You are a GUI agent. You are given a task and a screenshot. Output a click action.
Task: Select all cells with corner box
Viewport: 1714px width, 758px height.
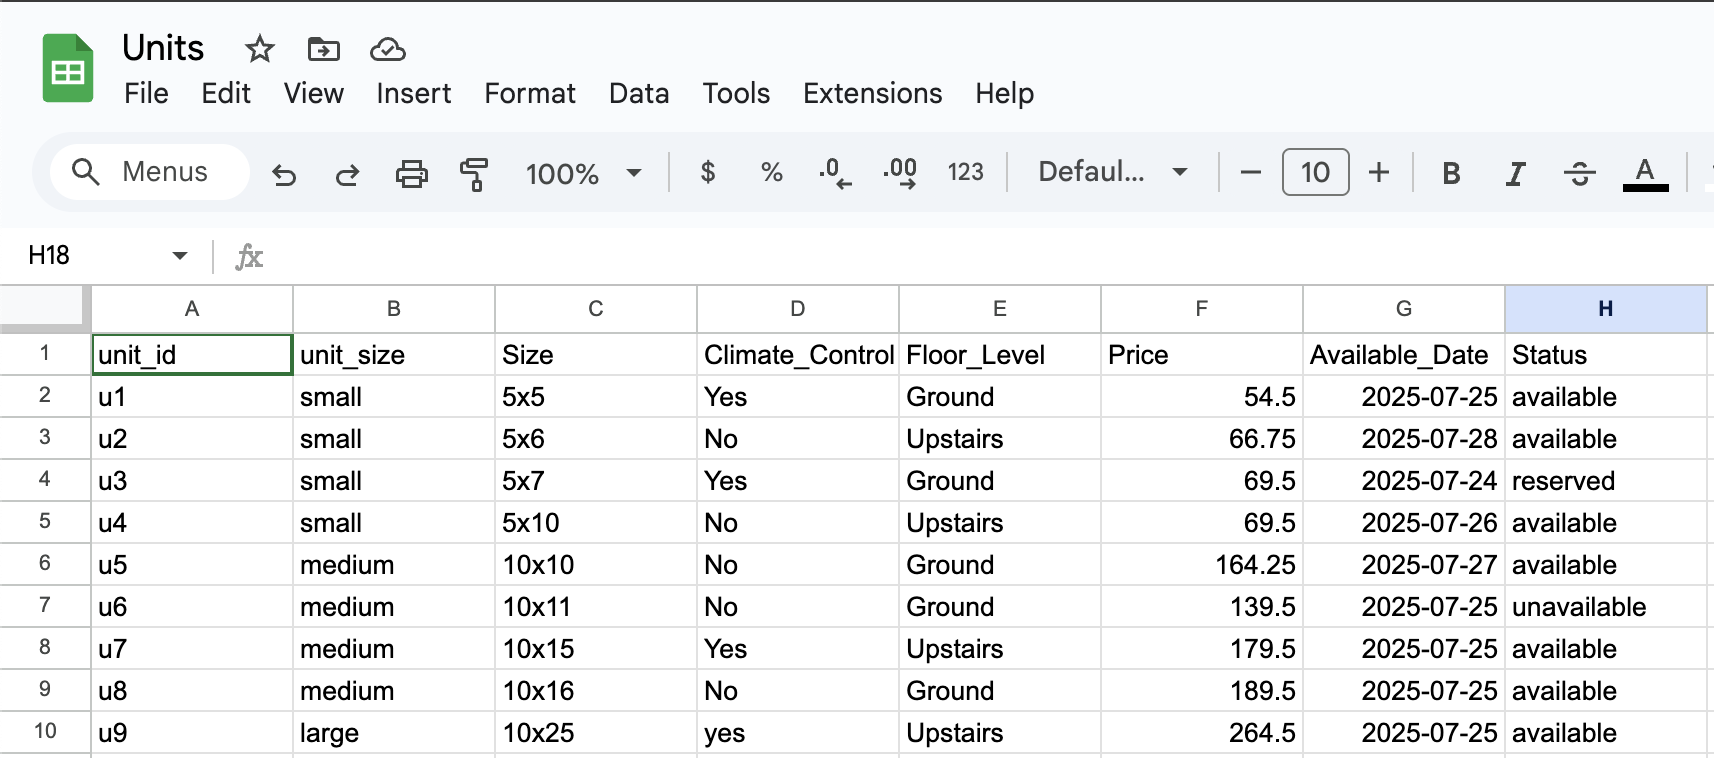coord(44,308)
